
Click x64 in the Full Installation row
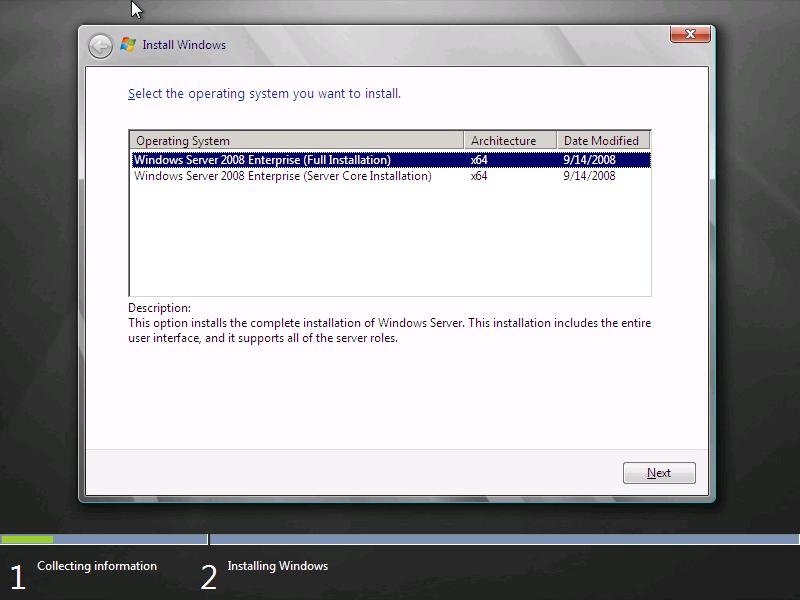(x=479, y=160)
